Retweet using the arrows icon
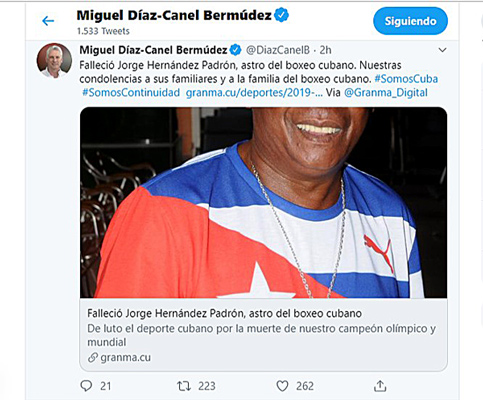483x400 pixels. [x=184, y=386]
